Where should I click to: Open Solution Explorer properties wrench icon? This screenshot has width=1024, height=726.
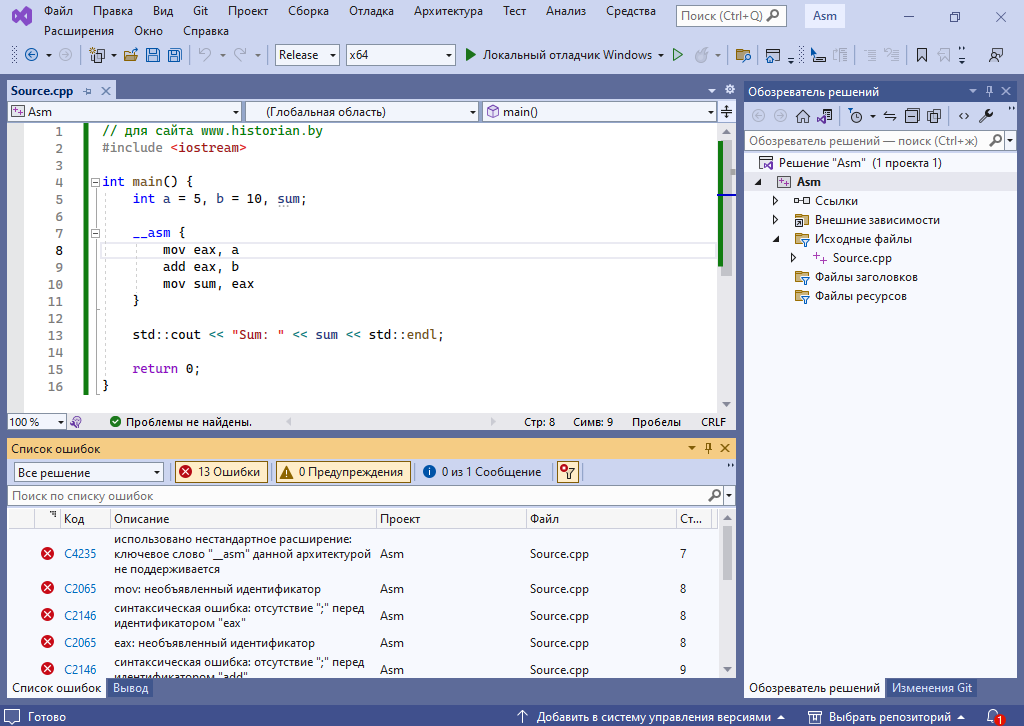[985, 116]
